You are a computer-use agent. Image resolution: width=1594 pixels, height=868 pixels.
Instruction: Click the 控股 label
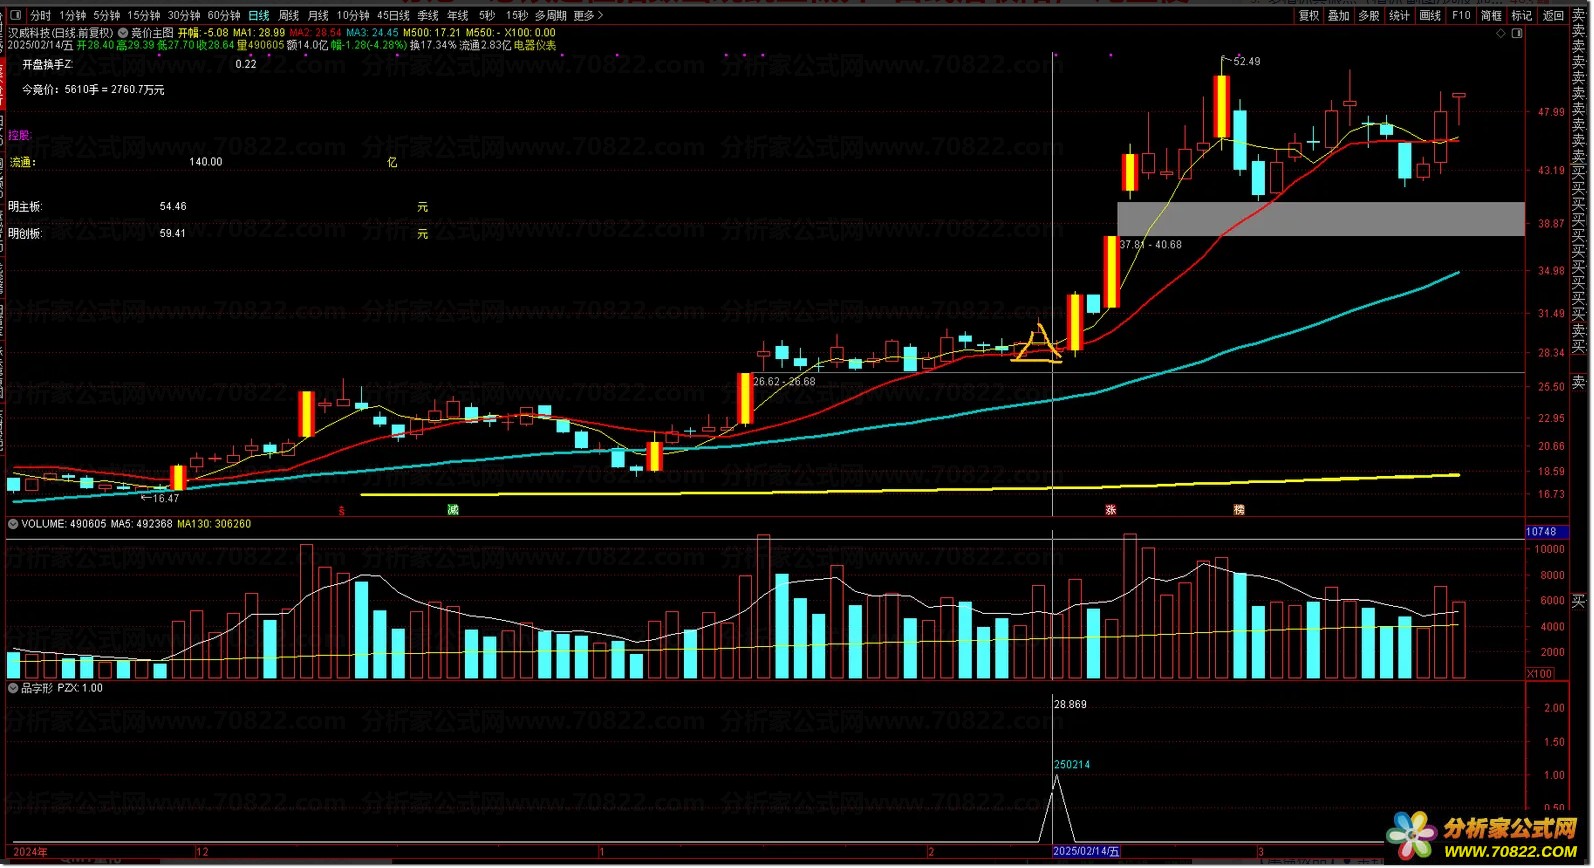pyautogui.click(x=19, y=135)
